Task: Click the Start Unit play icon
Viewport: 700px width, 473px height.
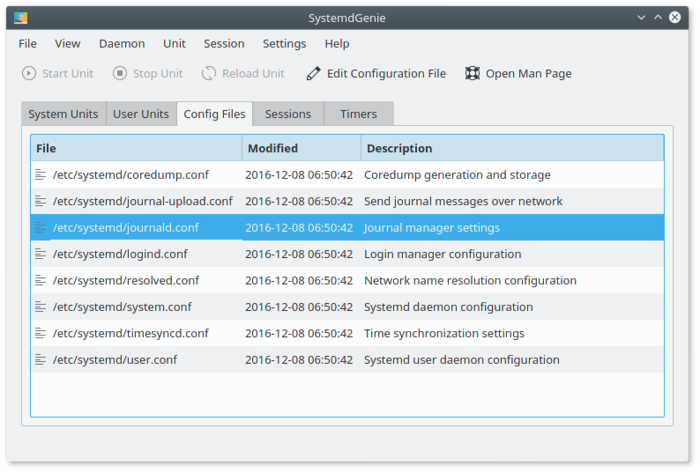Action: coord(29,73)
